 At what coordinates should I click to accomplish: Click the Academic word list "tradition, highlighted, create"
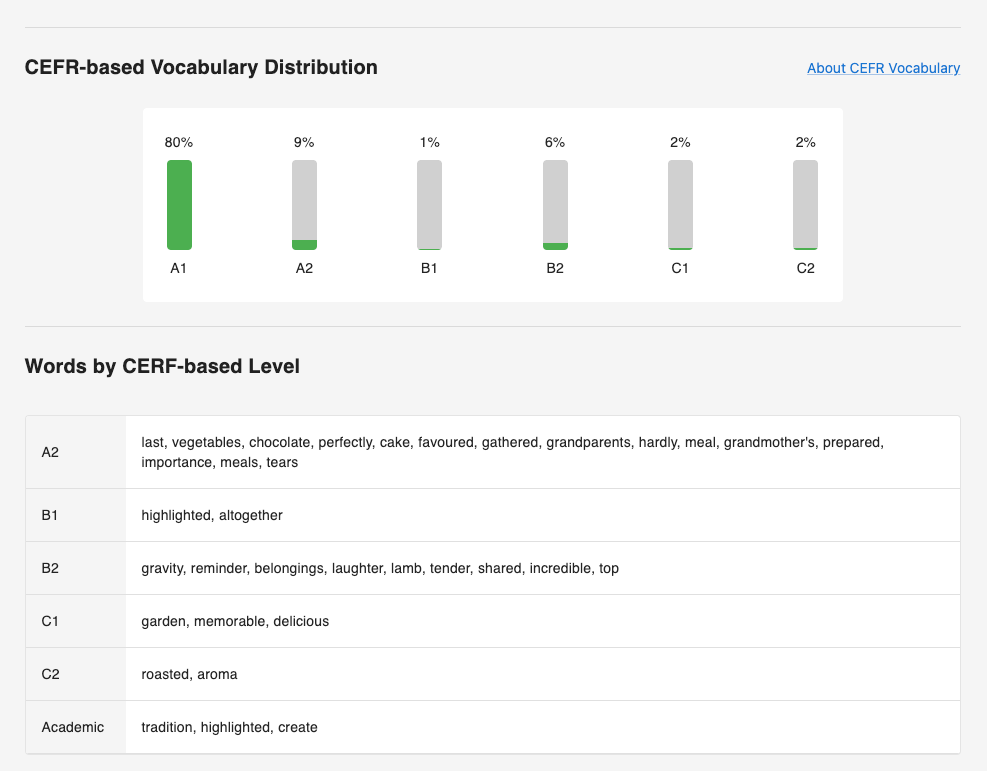(x=229, y=727)
